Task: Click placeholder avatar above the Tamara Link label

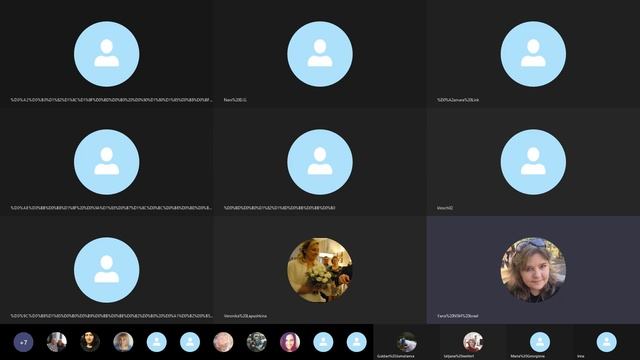Action: click(x=533, y=54)
